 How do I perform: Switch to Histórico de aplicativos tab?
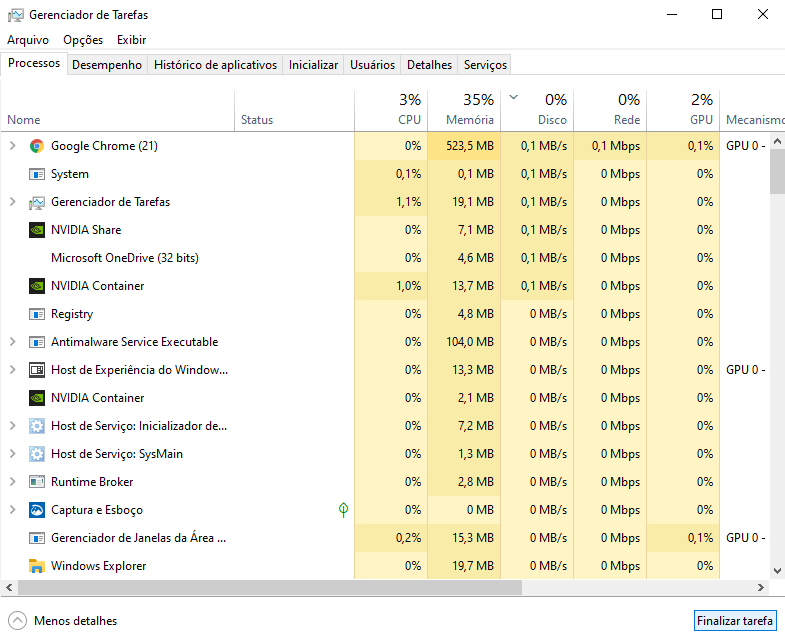click(x=215, y=65)
